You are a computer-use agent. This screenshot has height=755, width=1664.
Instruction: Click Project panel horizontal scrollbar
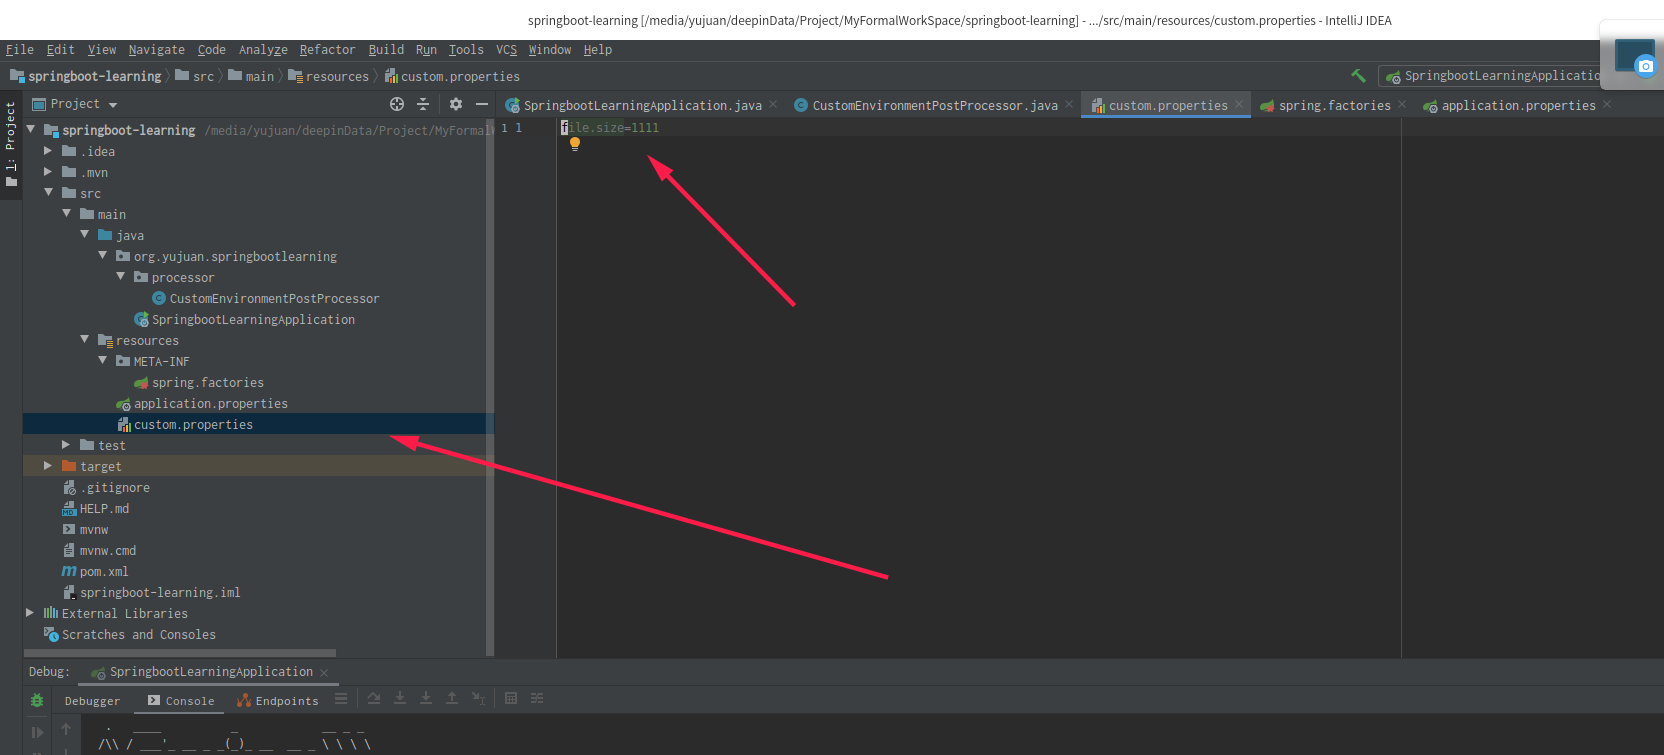coord(180,653)
